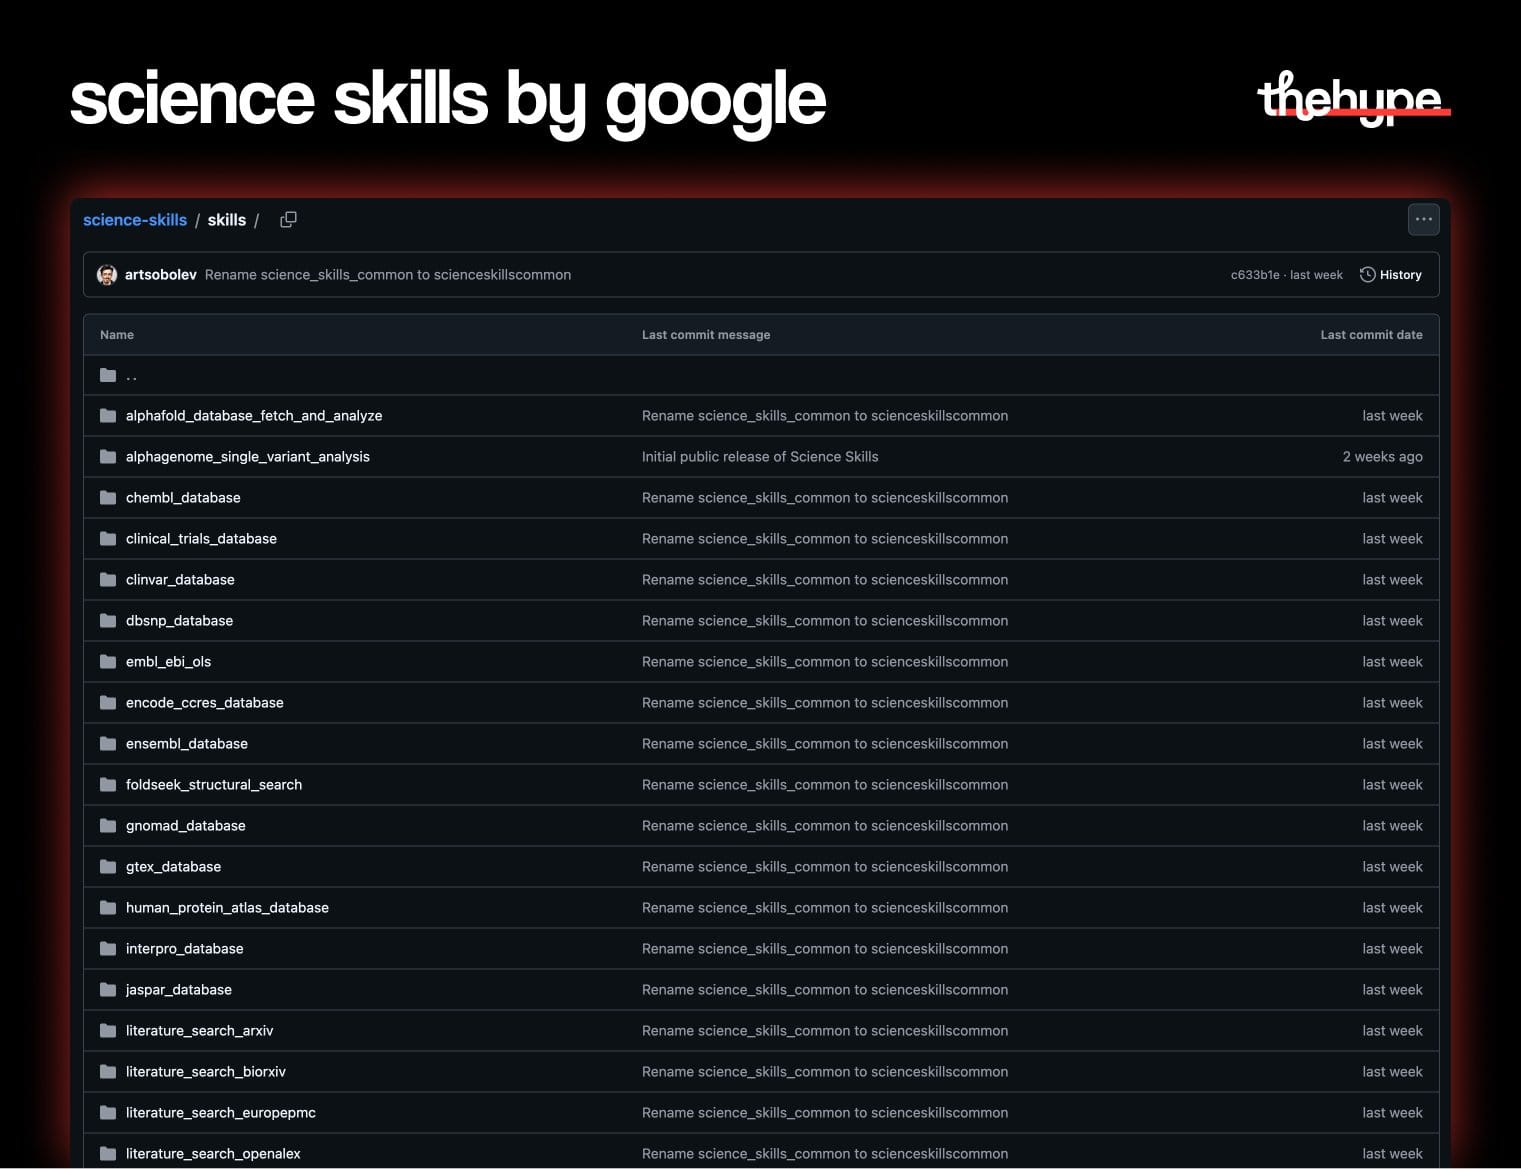Click folder icon for foldseek_structural_search
Screen dimensions: 1521x1169
point(108,785)
